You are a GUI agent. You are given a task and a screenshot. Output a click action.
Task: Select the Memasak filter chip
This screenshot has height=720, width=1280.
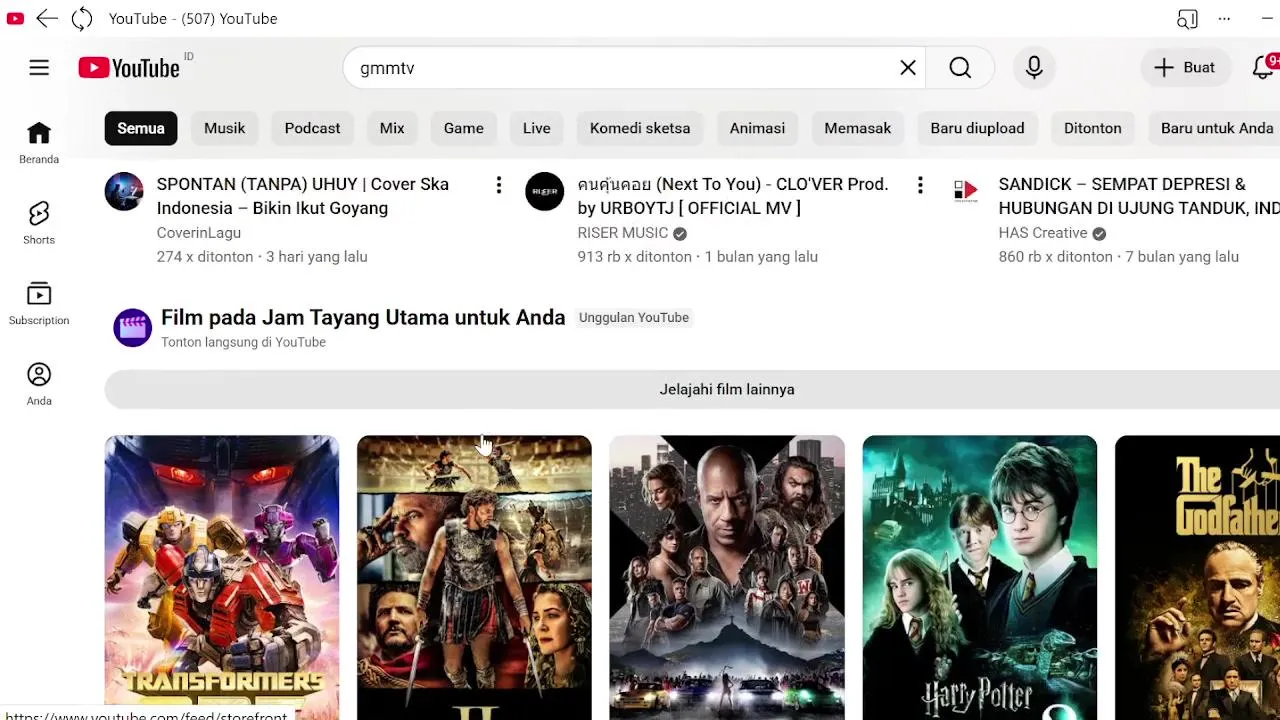pos(858,128)
